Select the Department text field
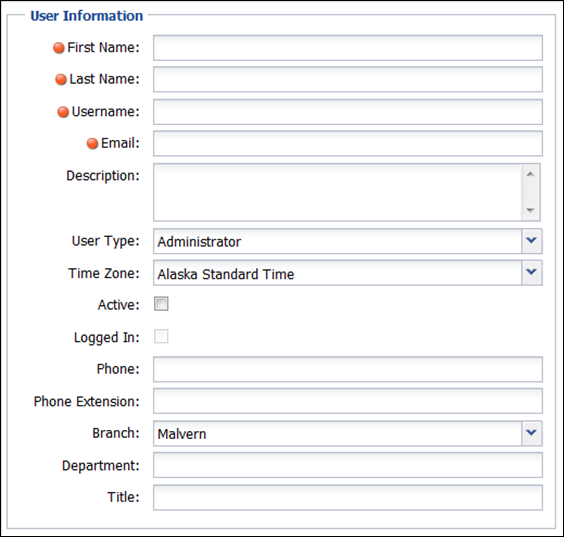This screenshot has height=537, width=564. (x=348, y=465)
